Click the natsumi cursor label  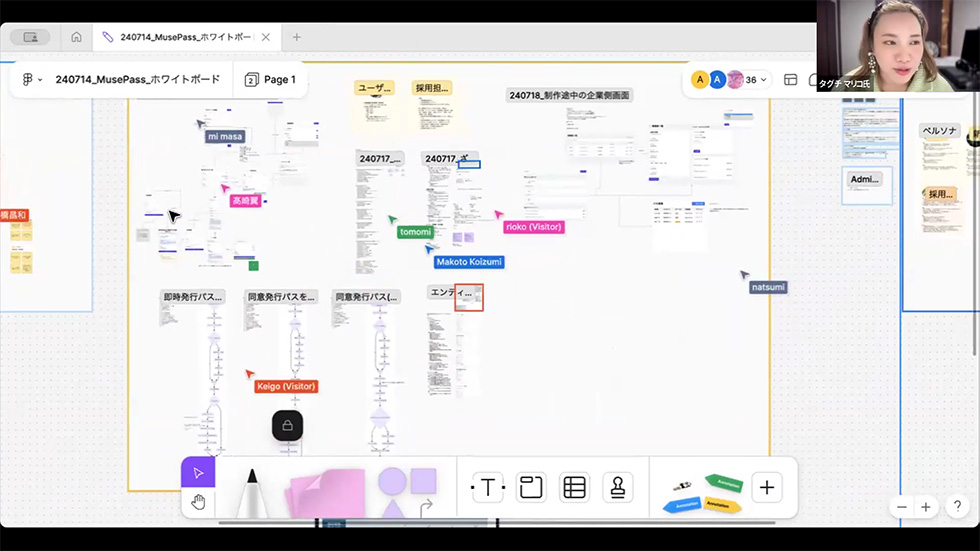click(768, 287)
